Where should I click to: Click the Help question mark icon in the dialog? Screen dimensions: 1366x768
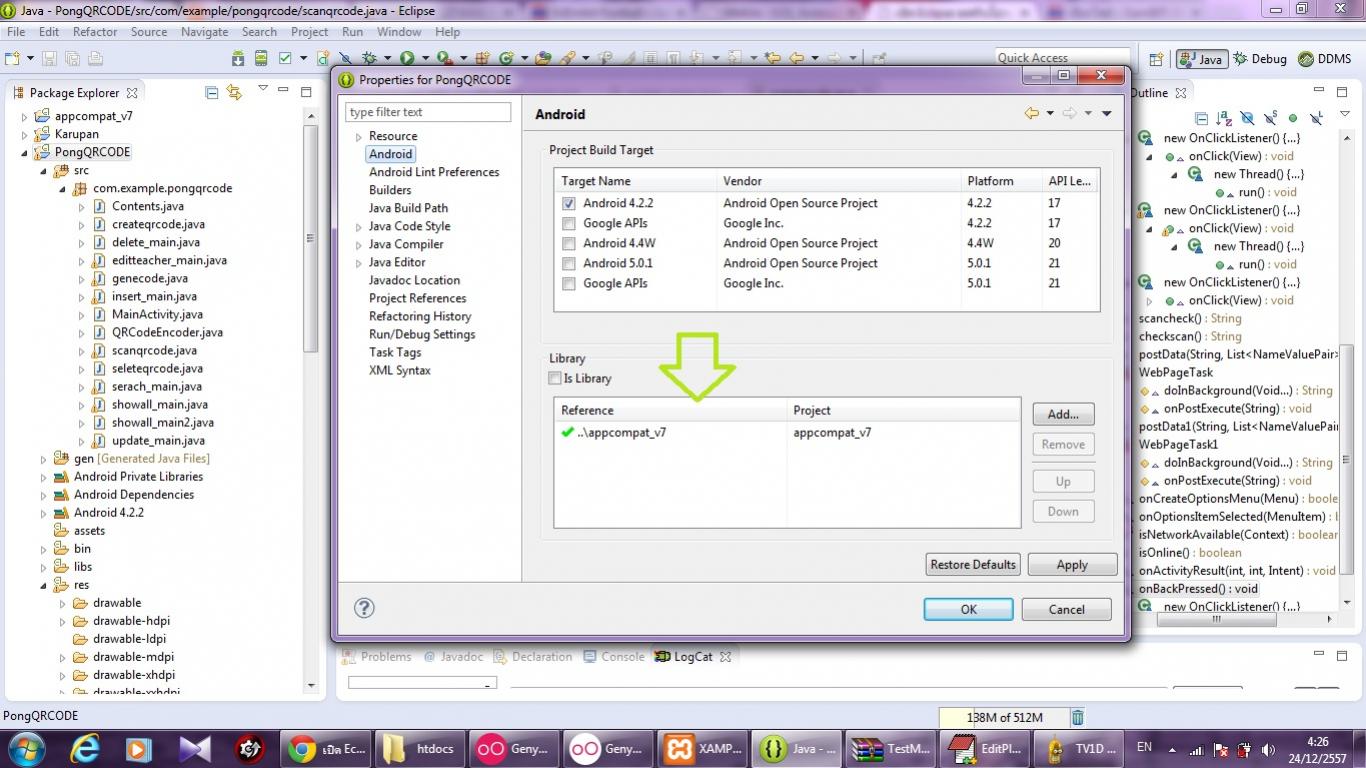click(x=364, y=608)
